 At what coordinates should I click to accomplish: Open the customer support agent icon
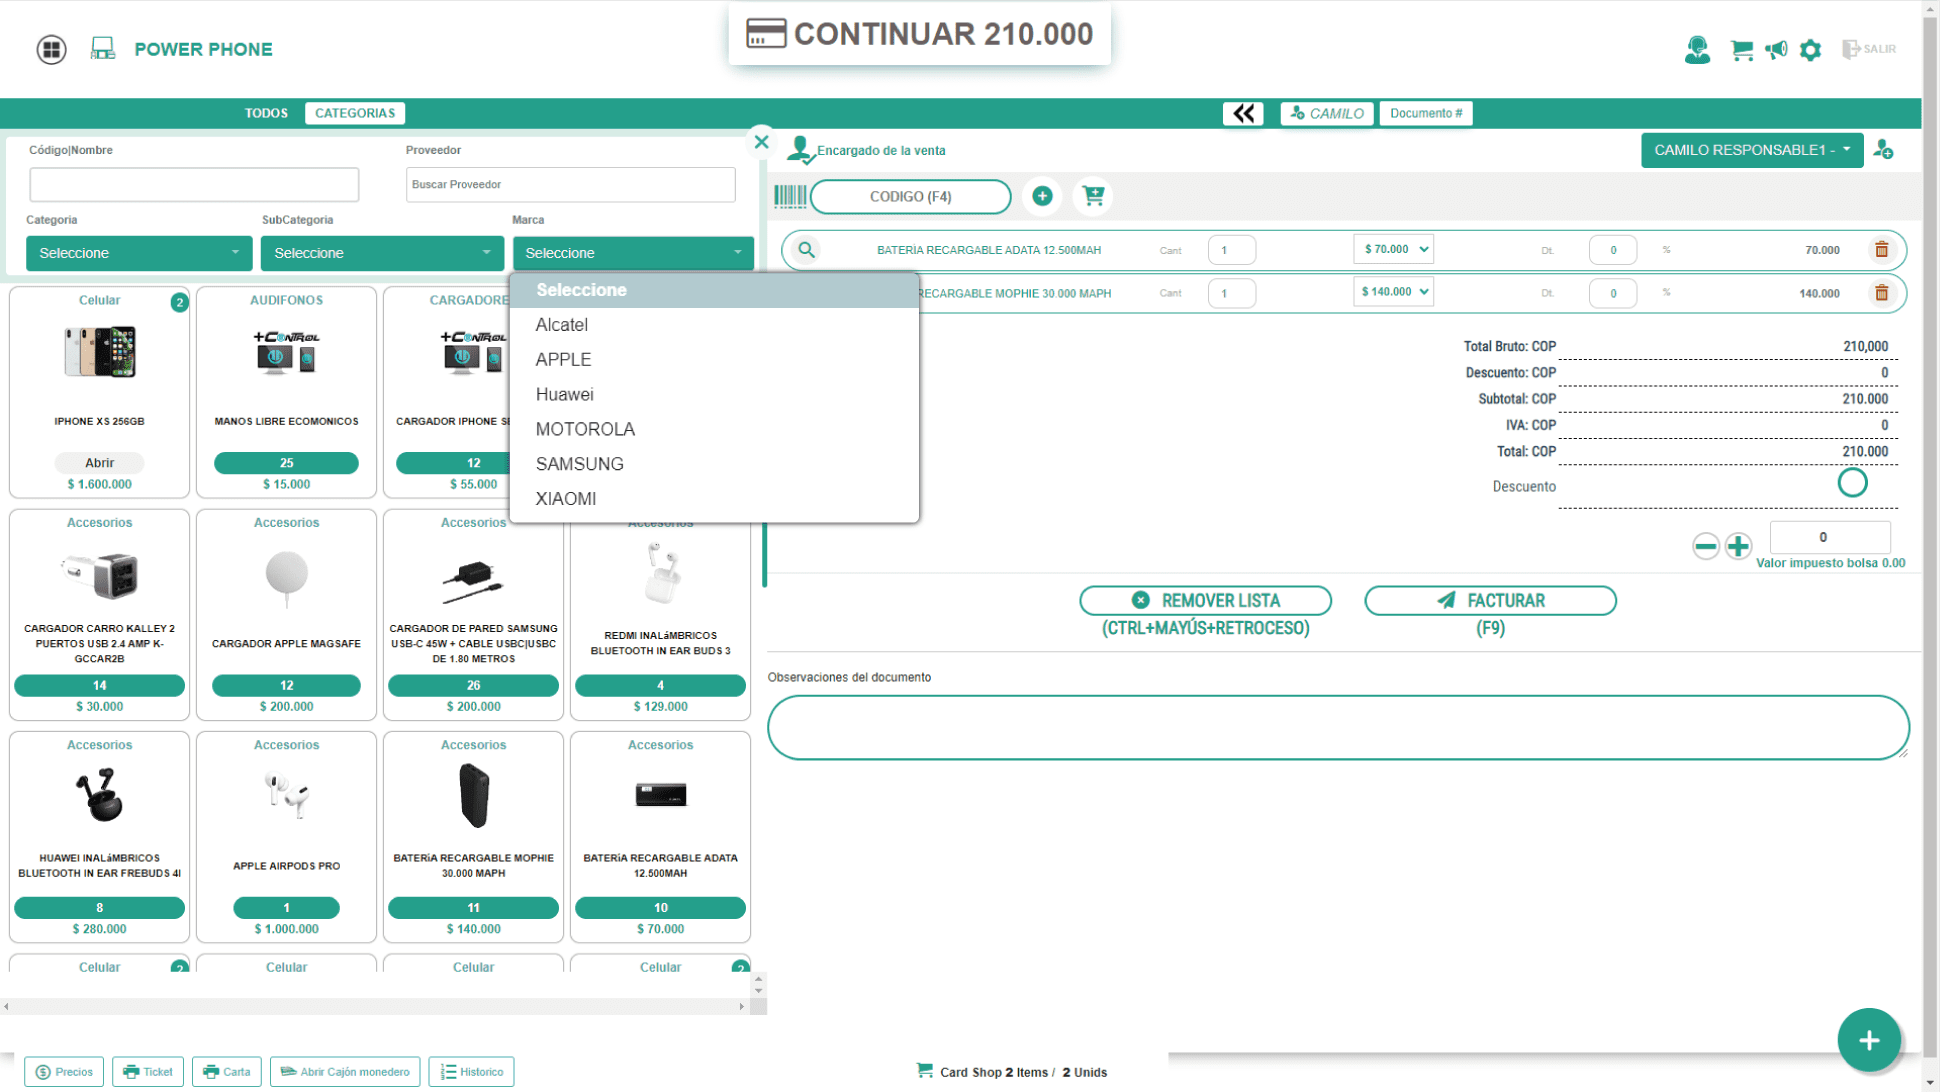[x=1697, y=49]
